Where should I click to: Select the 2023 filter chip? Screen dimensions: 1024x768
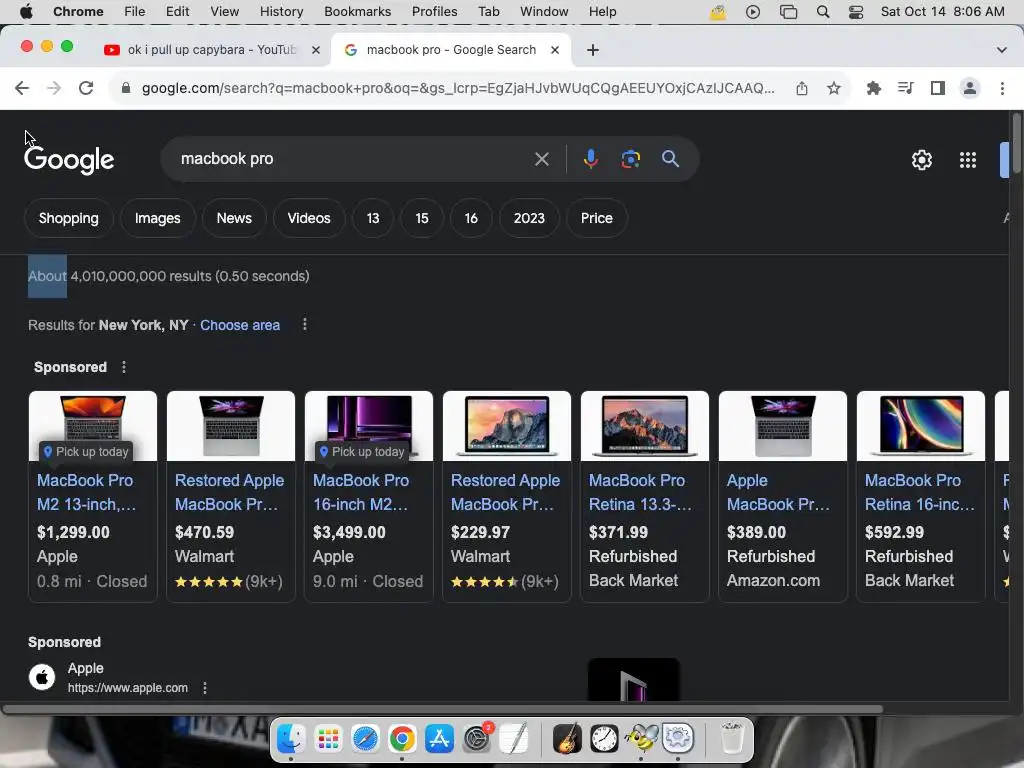point(529,218)
